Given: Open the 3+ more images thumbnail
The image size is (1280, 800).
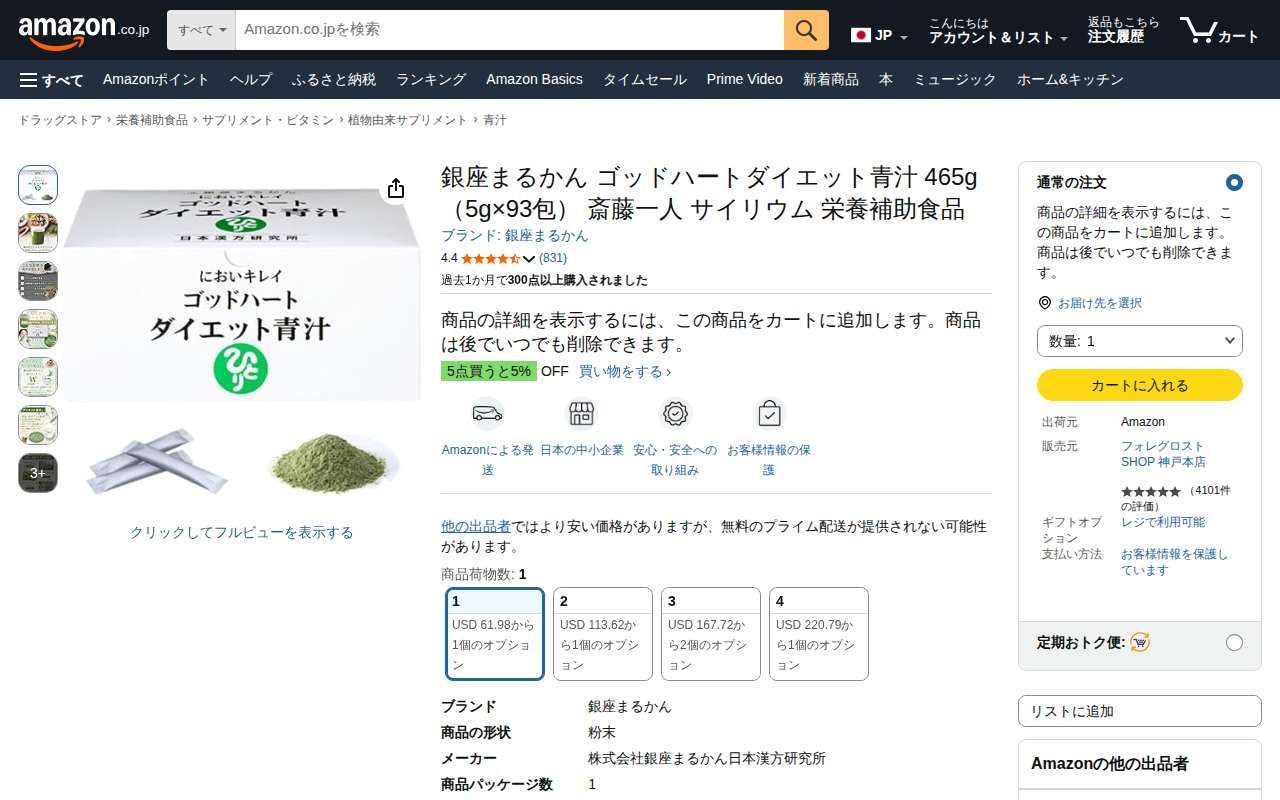Looking at the screenshot, I should 38,473.
